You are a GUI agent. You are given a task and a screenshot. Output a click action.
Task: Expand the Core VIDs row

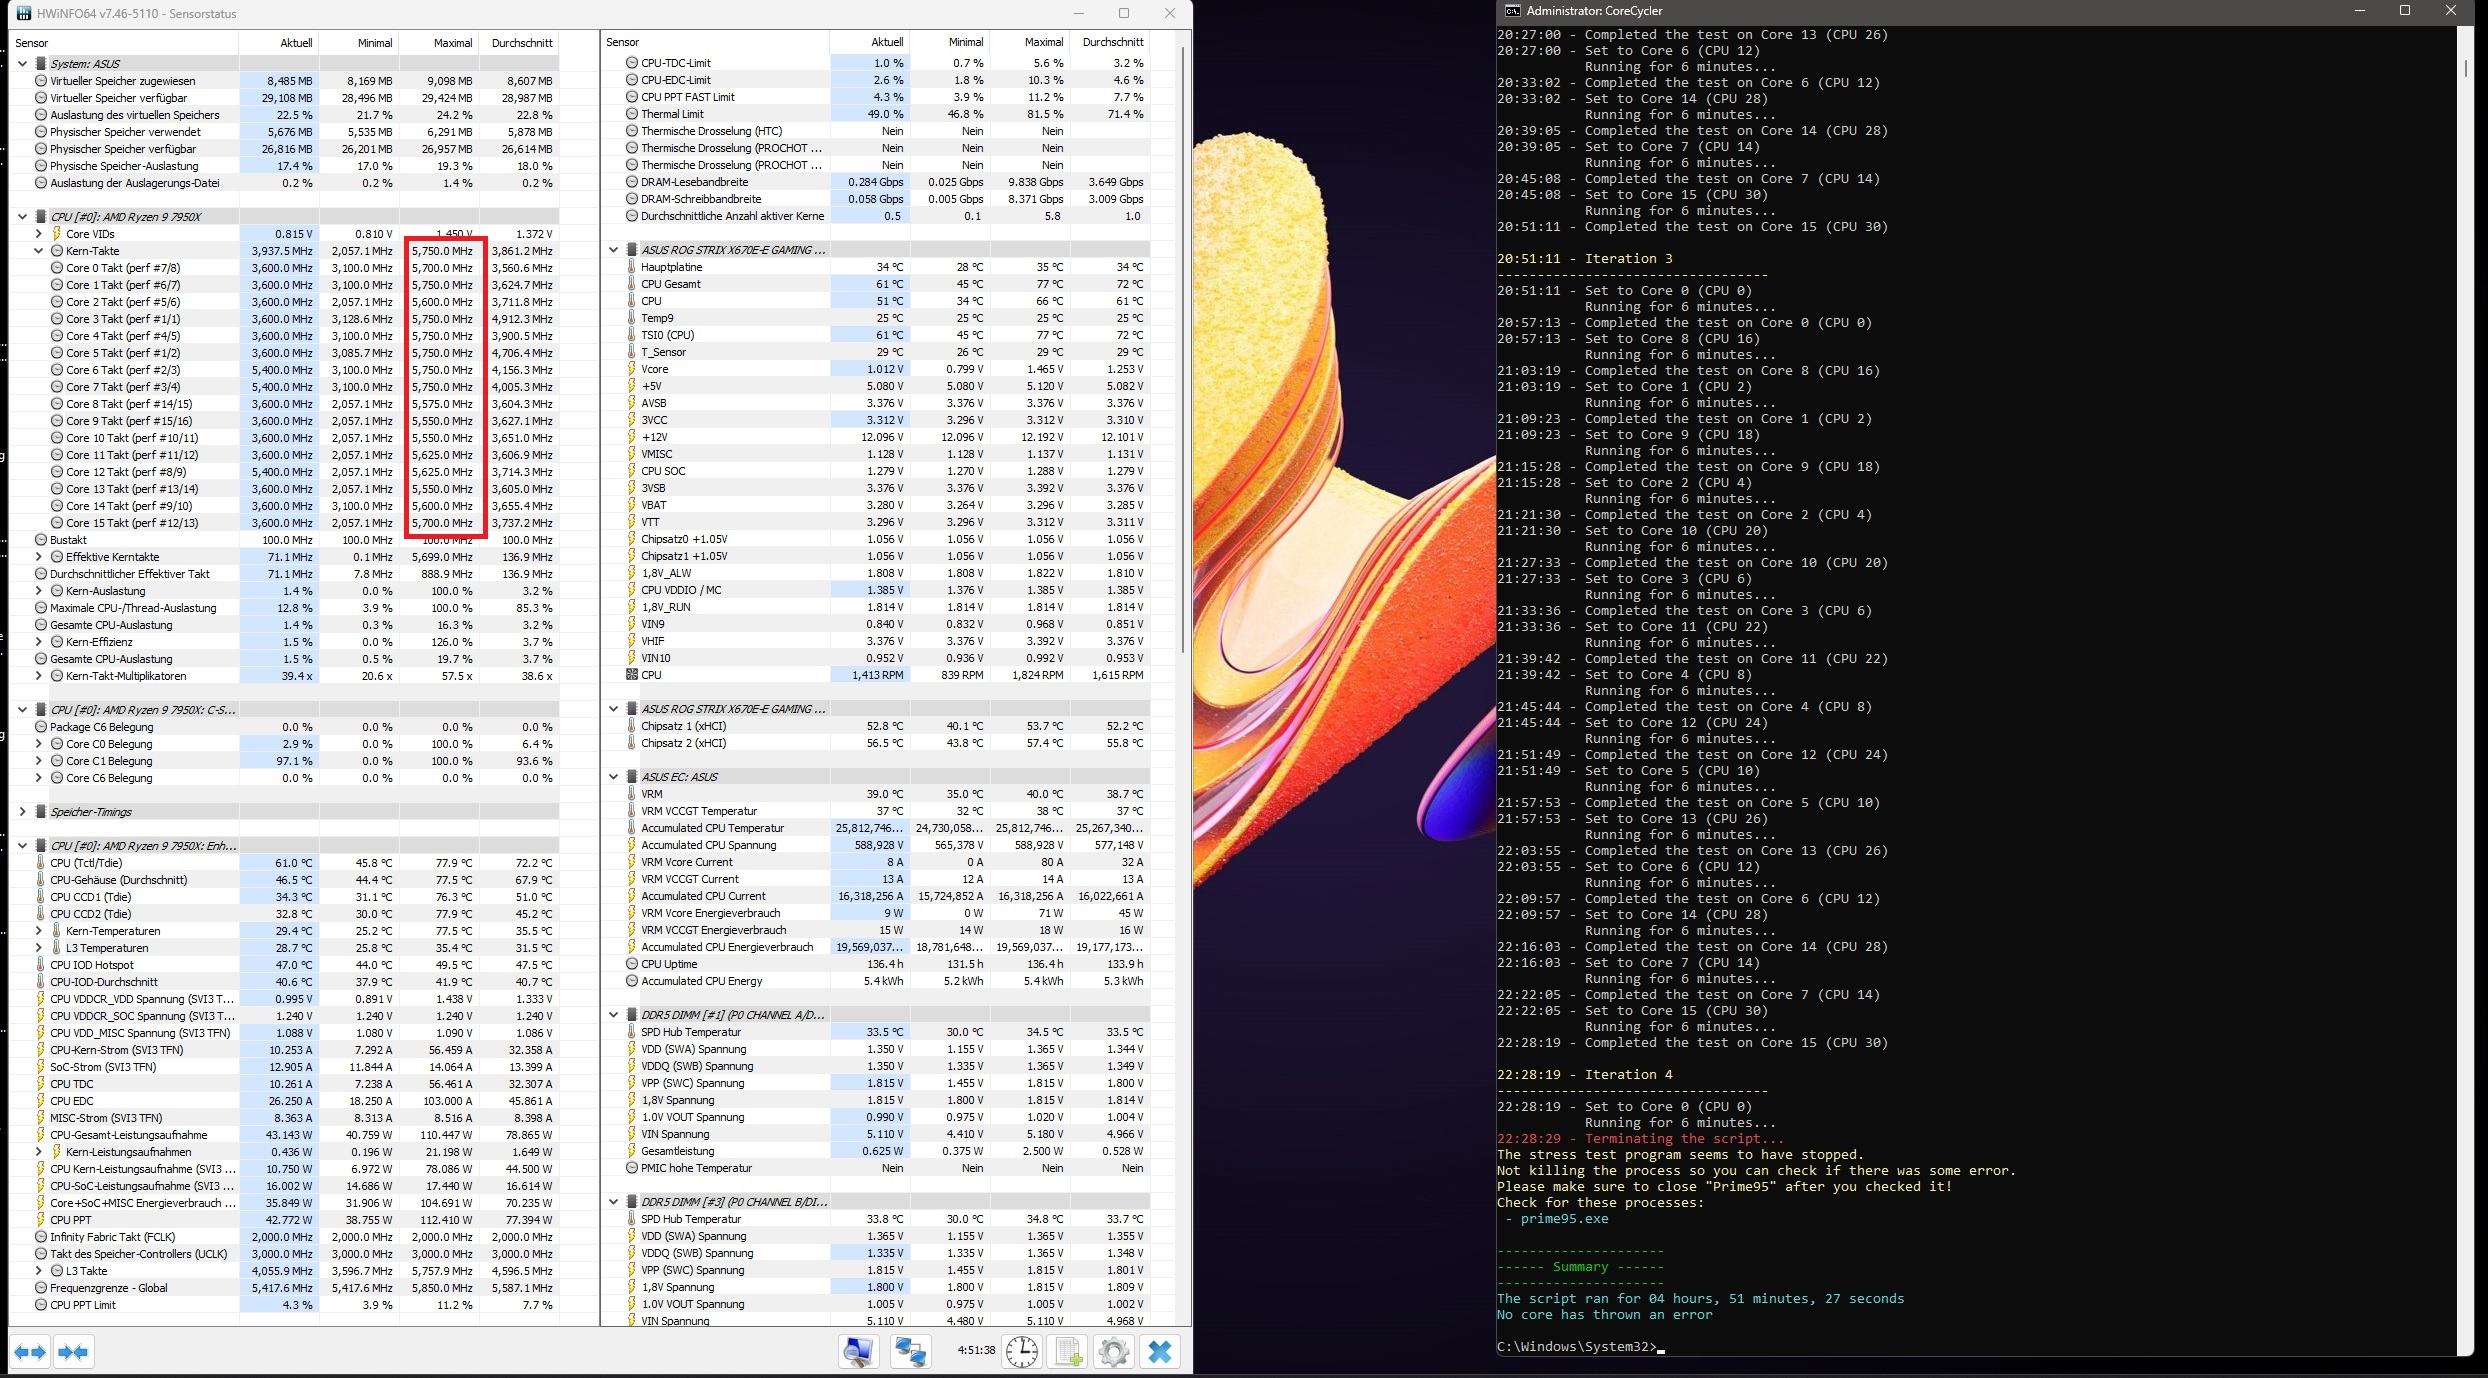click(x=39, y=234)
